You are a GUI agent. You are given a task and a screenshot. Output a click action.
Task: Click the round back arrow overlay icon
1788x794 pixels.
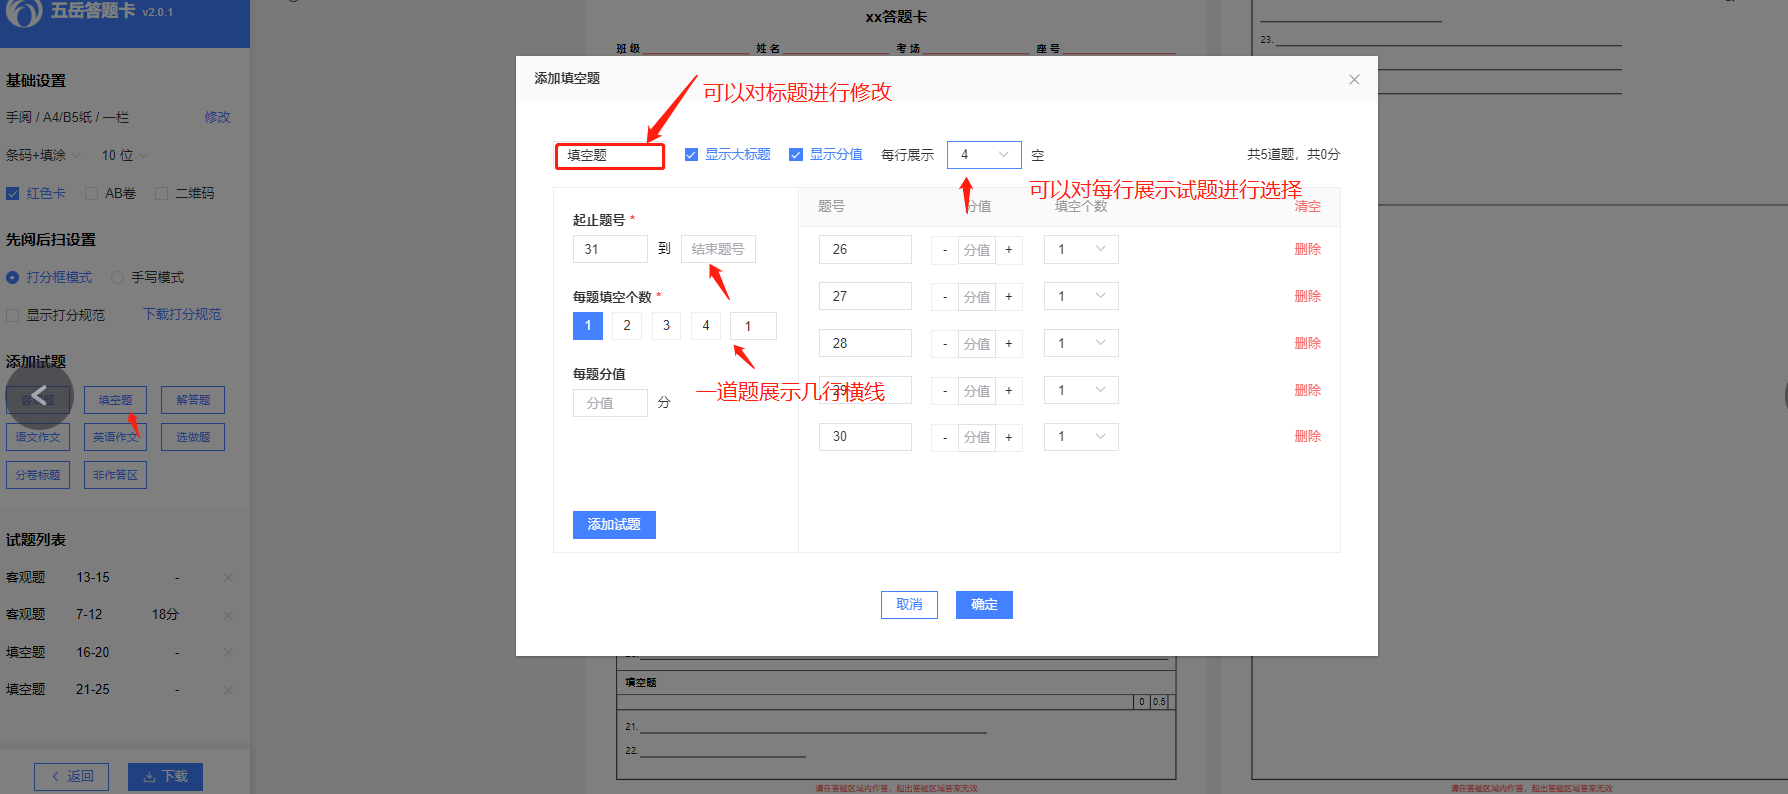(39, 396)
